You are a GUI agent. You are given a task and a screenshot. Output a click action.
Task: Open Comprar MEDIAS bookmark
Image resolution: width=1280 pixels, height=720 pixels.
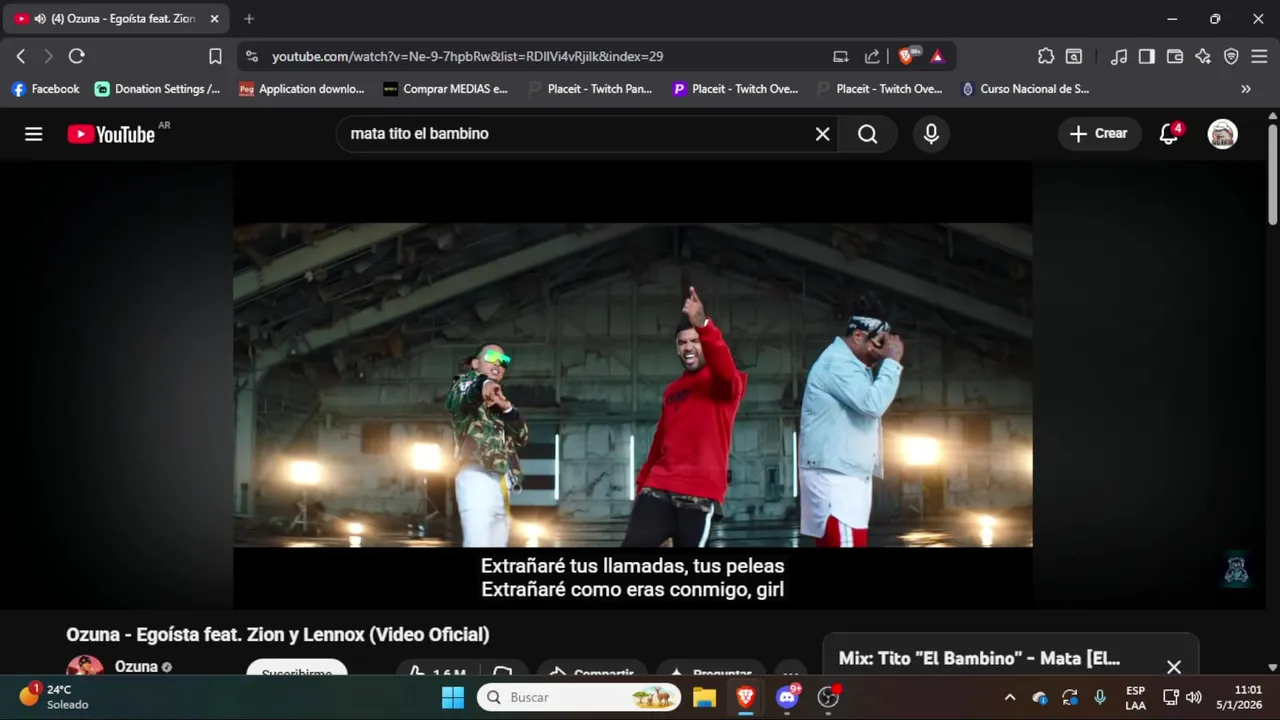[446, 89]
